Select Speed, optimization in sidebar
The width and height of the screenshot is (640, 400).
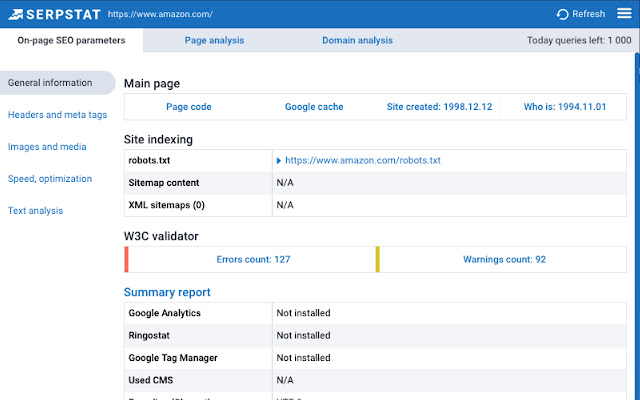[50, 179]
